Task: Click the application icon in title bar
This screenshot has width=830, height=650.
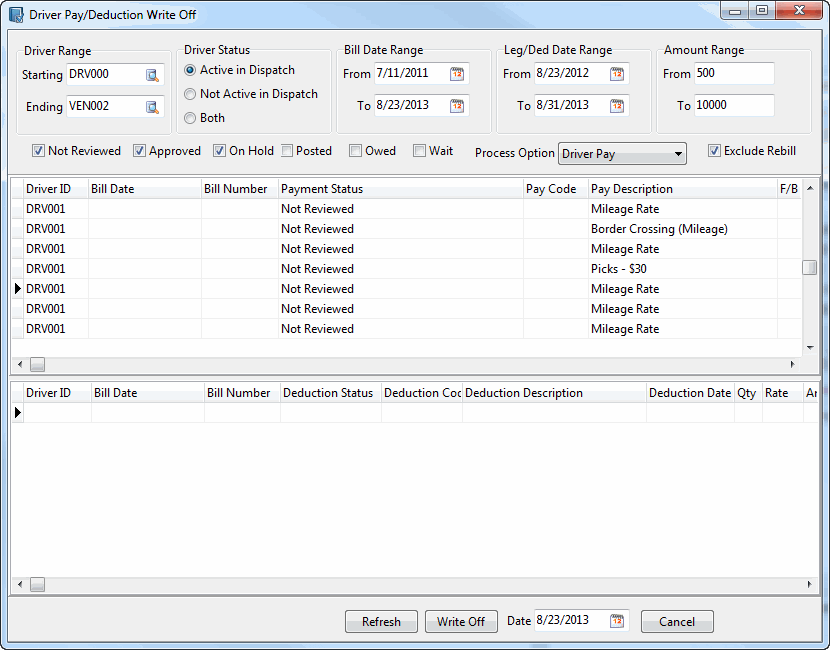Action: click(x=16, y=15)
